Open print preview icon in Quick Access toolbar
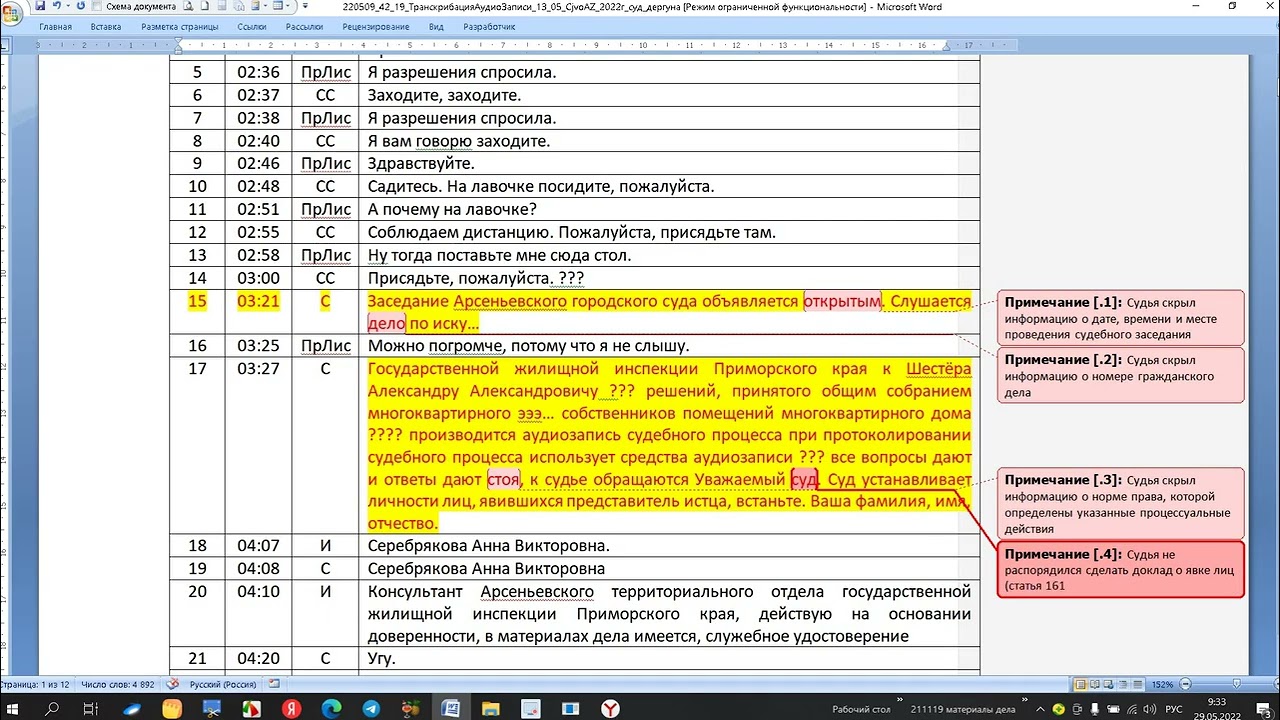This screenshot has height=720, width=1280. tap(188, 6)
